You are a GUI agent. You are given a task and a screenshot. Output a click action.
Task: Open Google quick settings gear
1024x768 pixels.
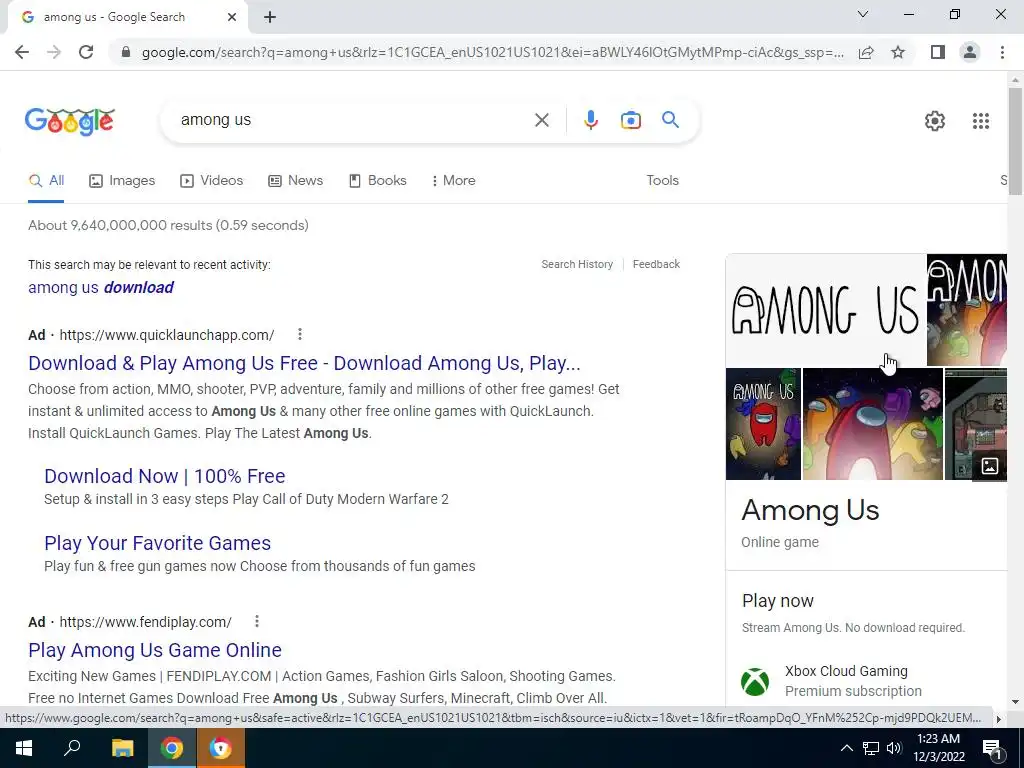pyautogui.click(x=935, y=121)
